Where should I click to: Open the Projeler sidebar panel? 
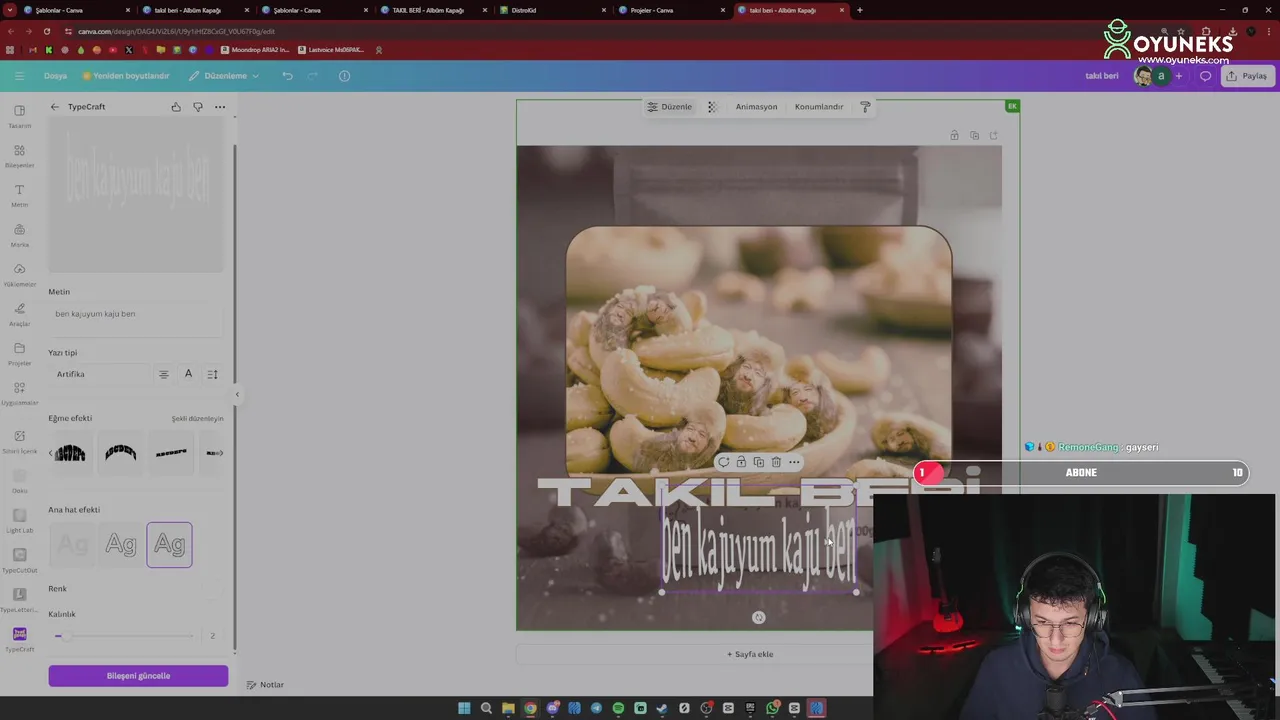[x=19, y=354]
